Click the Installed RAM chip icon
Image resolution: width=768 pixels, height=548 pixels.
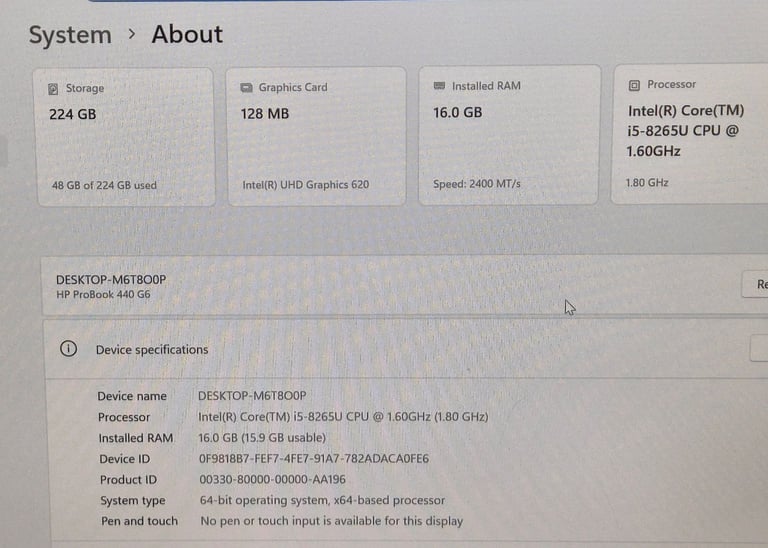[439, 86]
